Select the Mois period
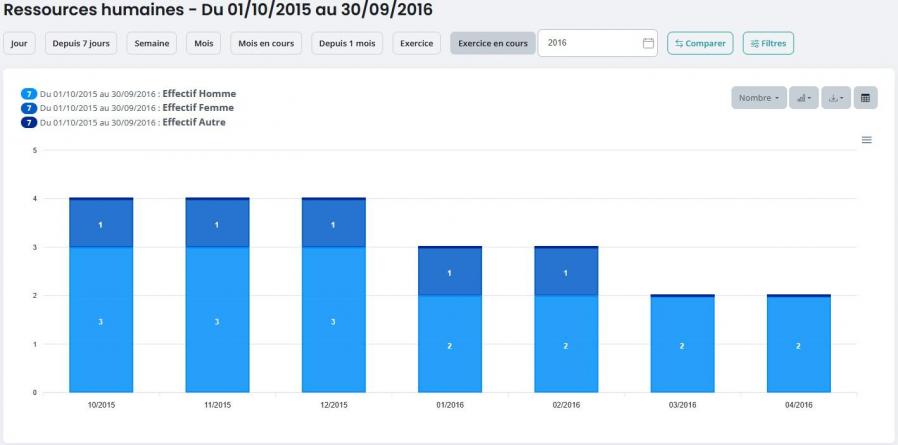898x445 pixels. coord(203,44)
